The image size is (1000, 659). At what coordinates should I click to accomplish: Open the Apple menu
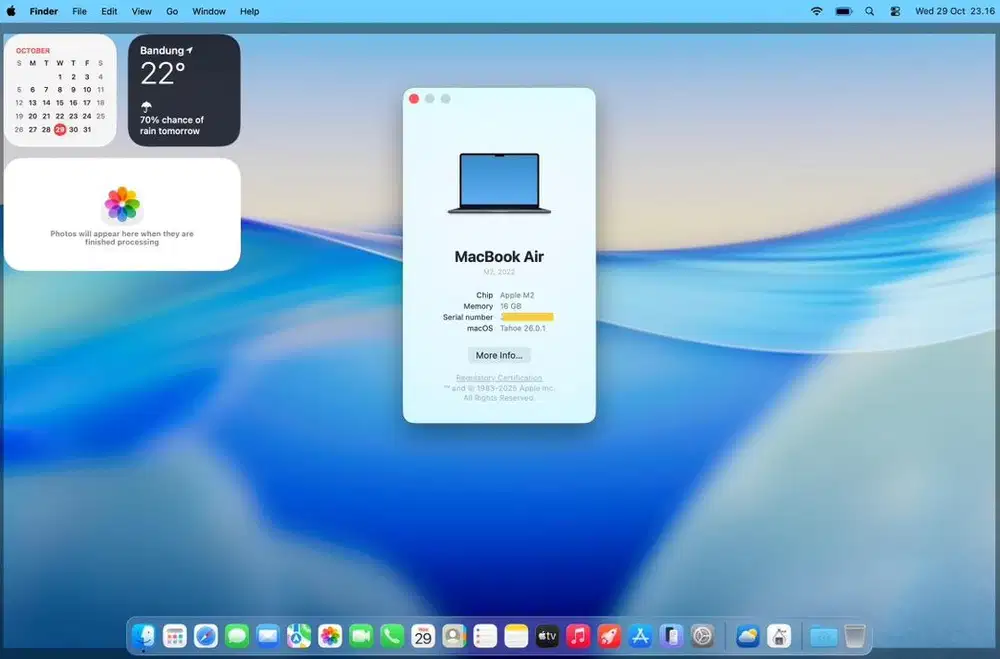(11, 11)
